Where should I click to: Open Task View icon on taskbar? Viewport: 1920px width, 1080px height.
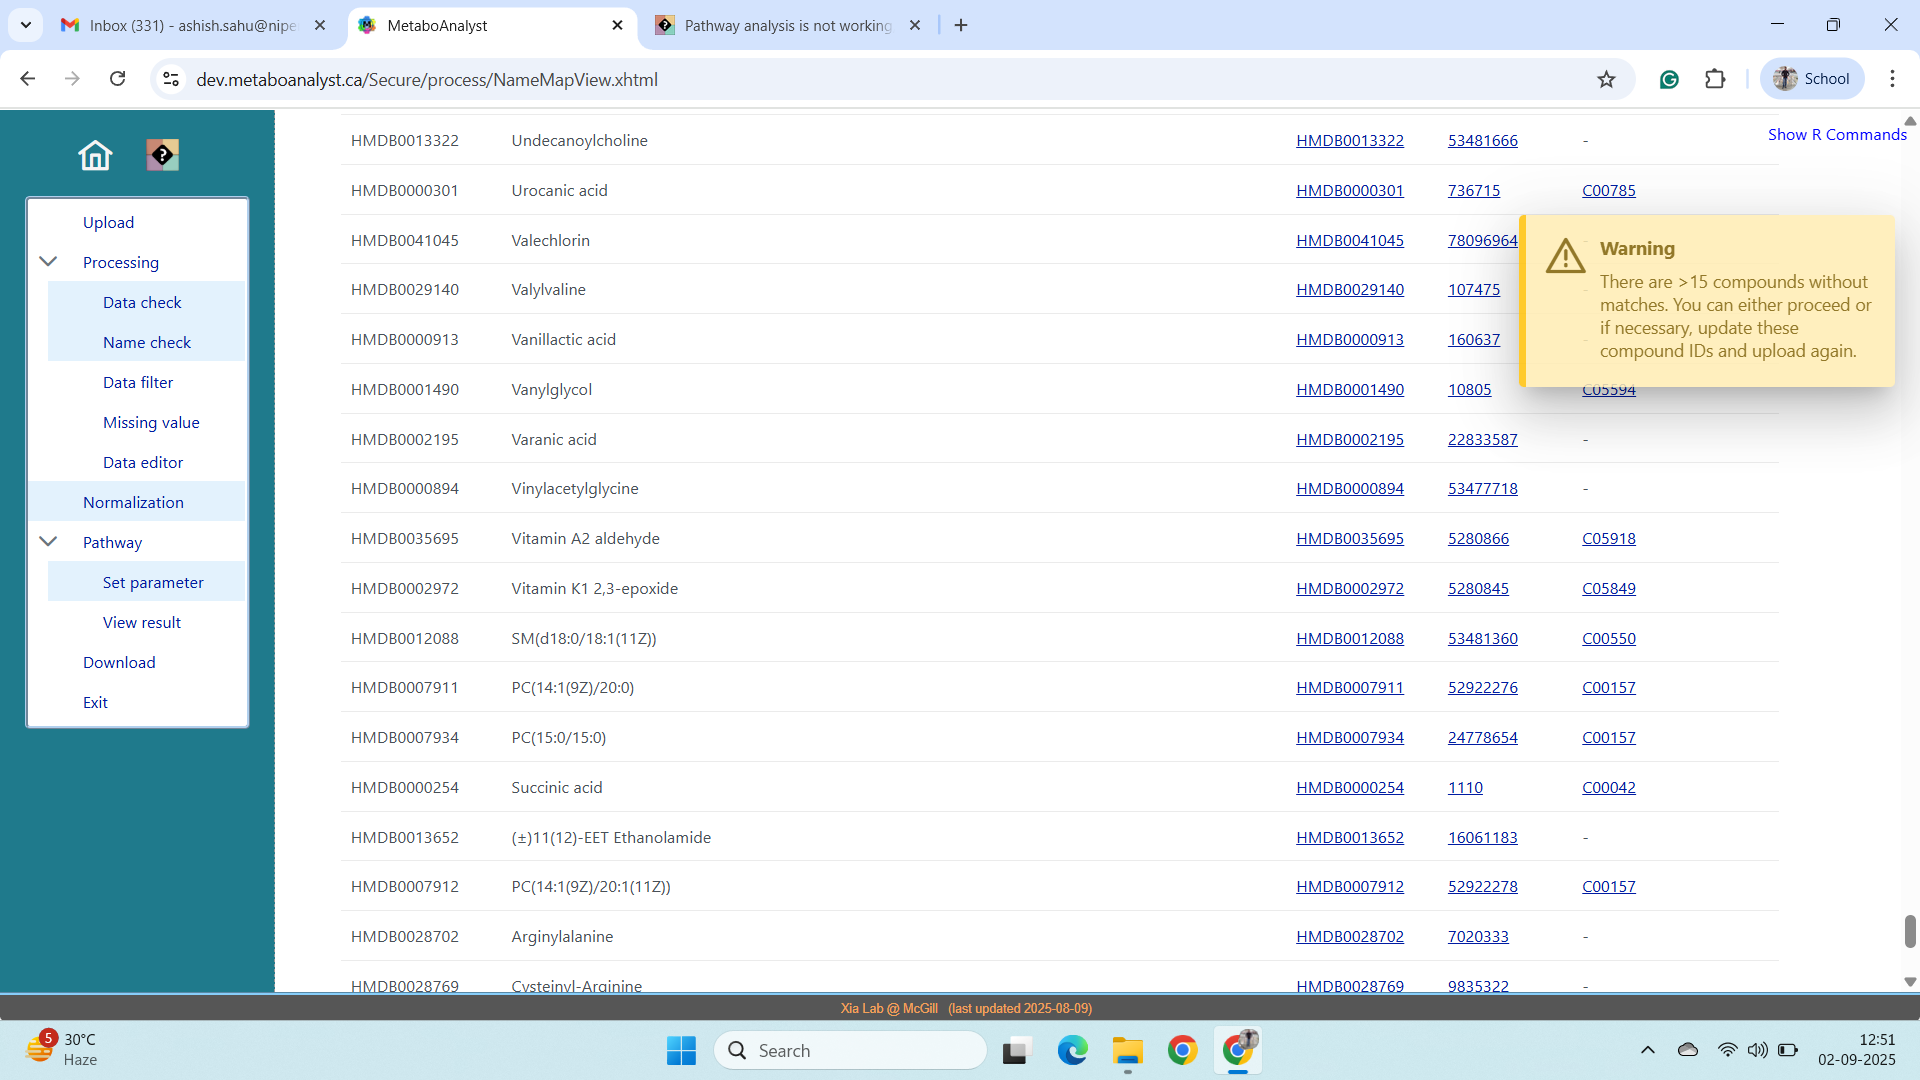(x=1016, y=1050)
